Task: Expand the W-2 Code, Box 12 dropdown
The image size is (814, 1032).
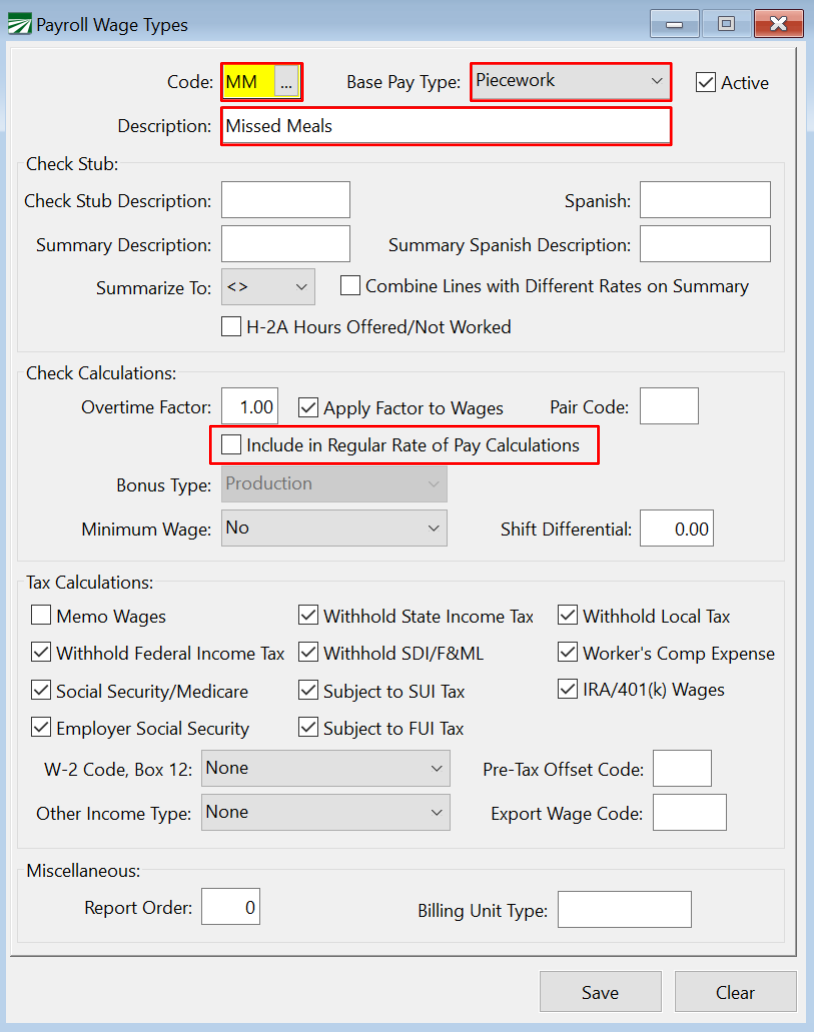Action: click(x=326, y=769)
